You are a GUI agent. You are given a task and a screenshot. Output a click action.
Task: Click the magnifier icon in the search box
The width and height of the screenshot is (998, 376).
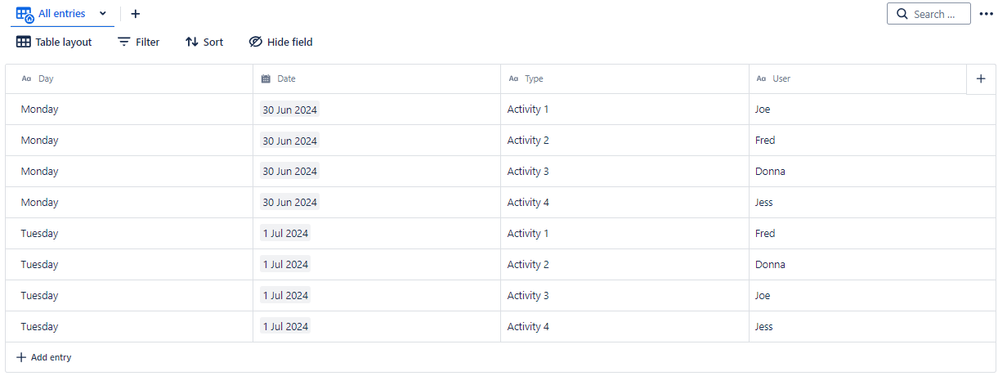[902, 14]
